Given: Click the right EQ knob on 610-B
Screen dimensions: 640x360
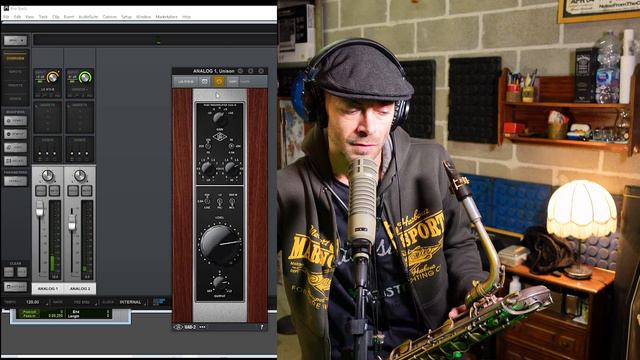Looking at the screenshot, I should (232, 168).
